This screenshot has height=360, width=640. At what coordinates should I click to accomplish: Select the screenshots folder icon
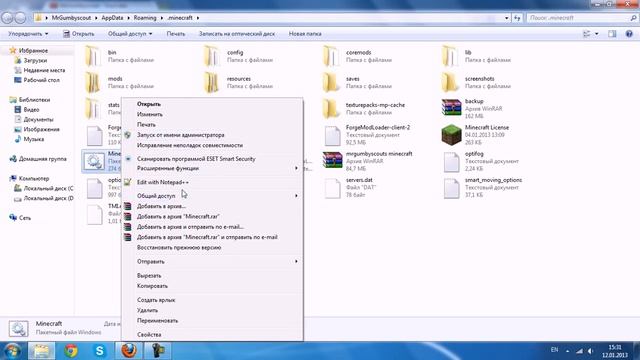click(450, 82)
